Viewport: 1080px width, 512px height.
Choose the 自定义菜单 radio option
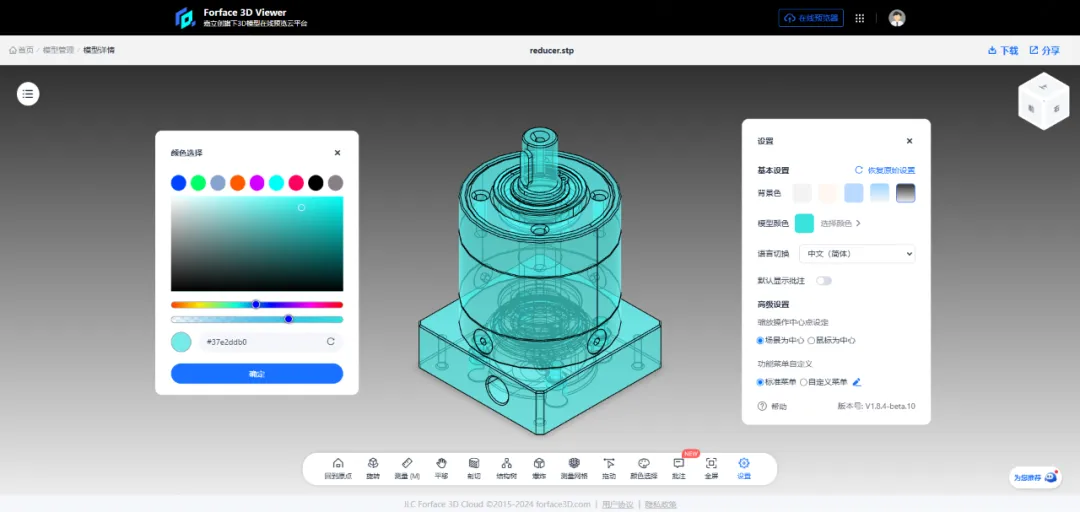[x=804, y=382]
